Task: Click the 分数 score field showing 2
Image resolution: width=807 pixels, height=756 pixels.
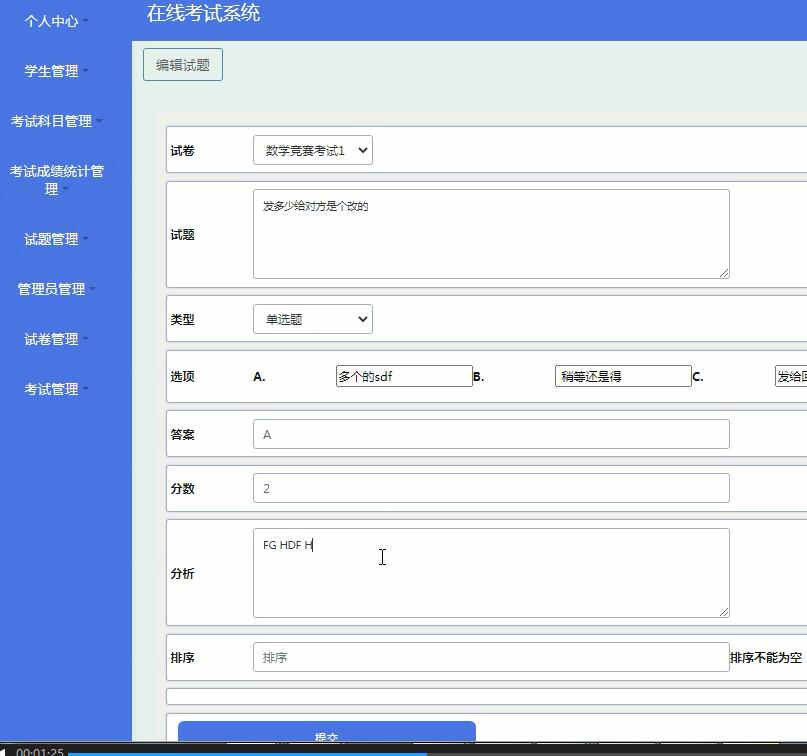Action: pos(490,487)
